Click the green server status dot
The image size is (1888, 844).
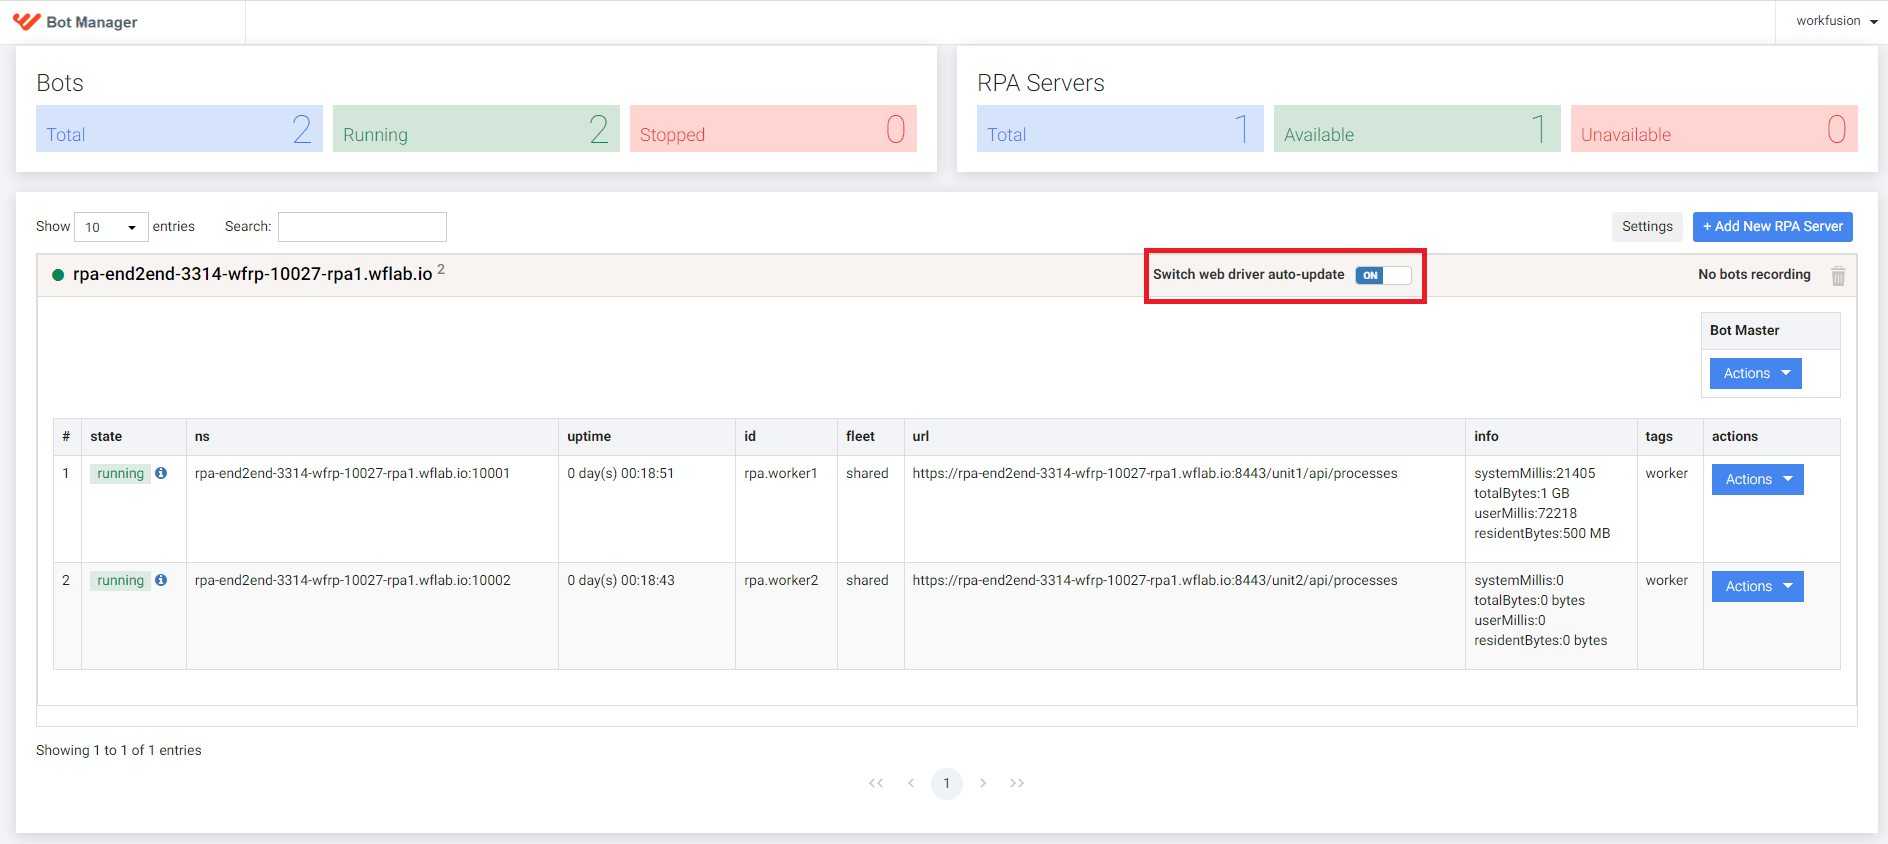[58, 275]
